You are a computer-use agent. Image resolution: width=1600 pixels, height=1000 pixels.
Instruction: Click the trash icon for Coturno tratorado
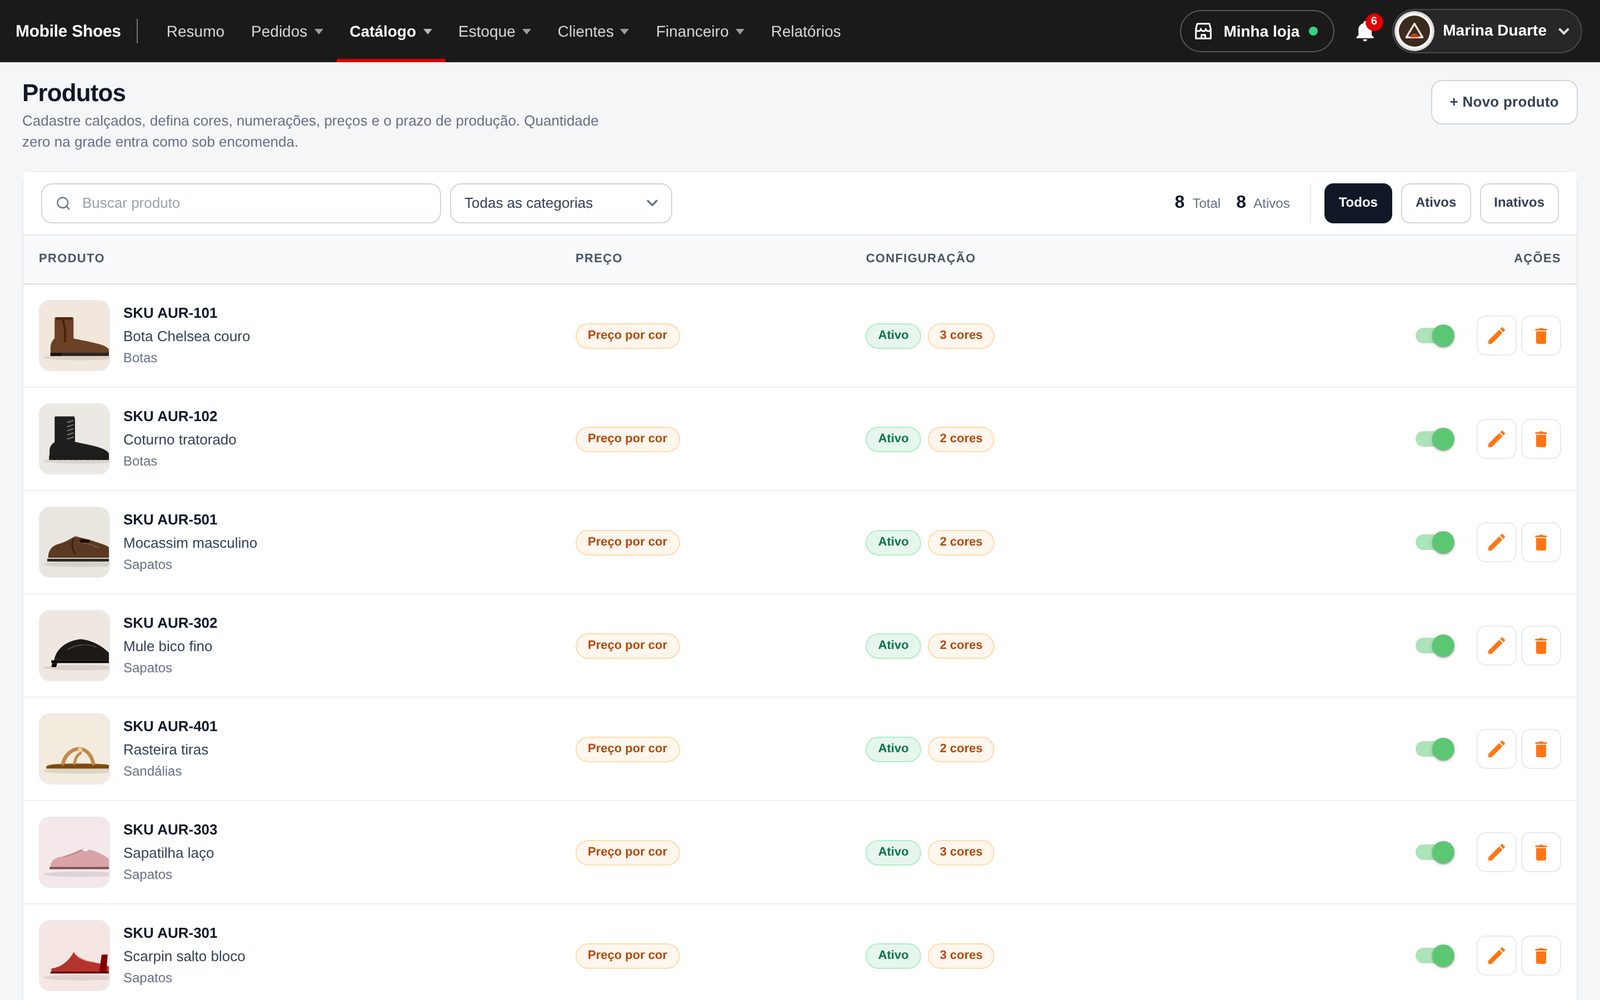[x=1541, y=439]
